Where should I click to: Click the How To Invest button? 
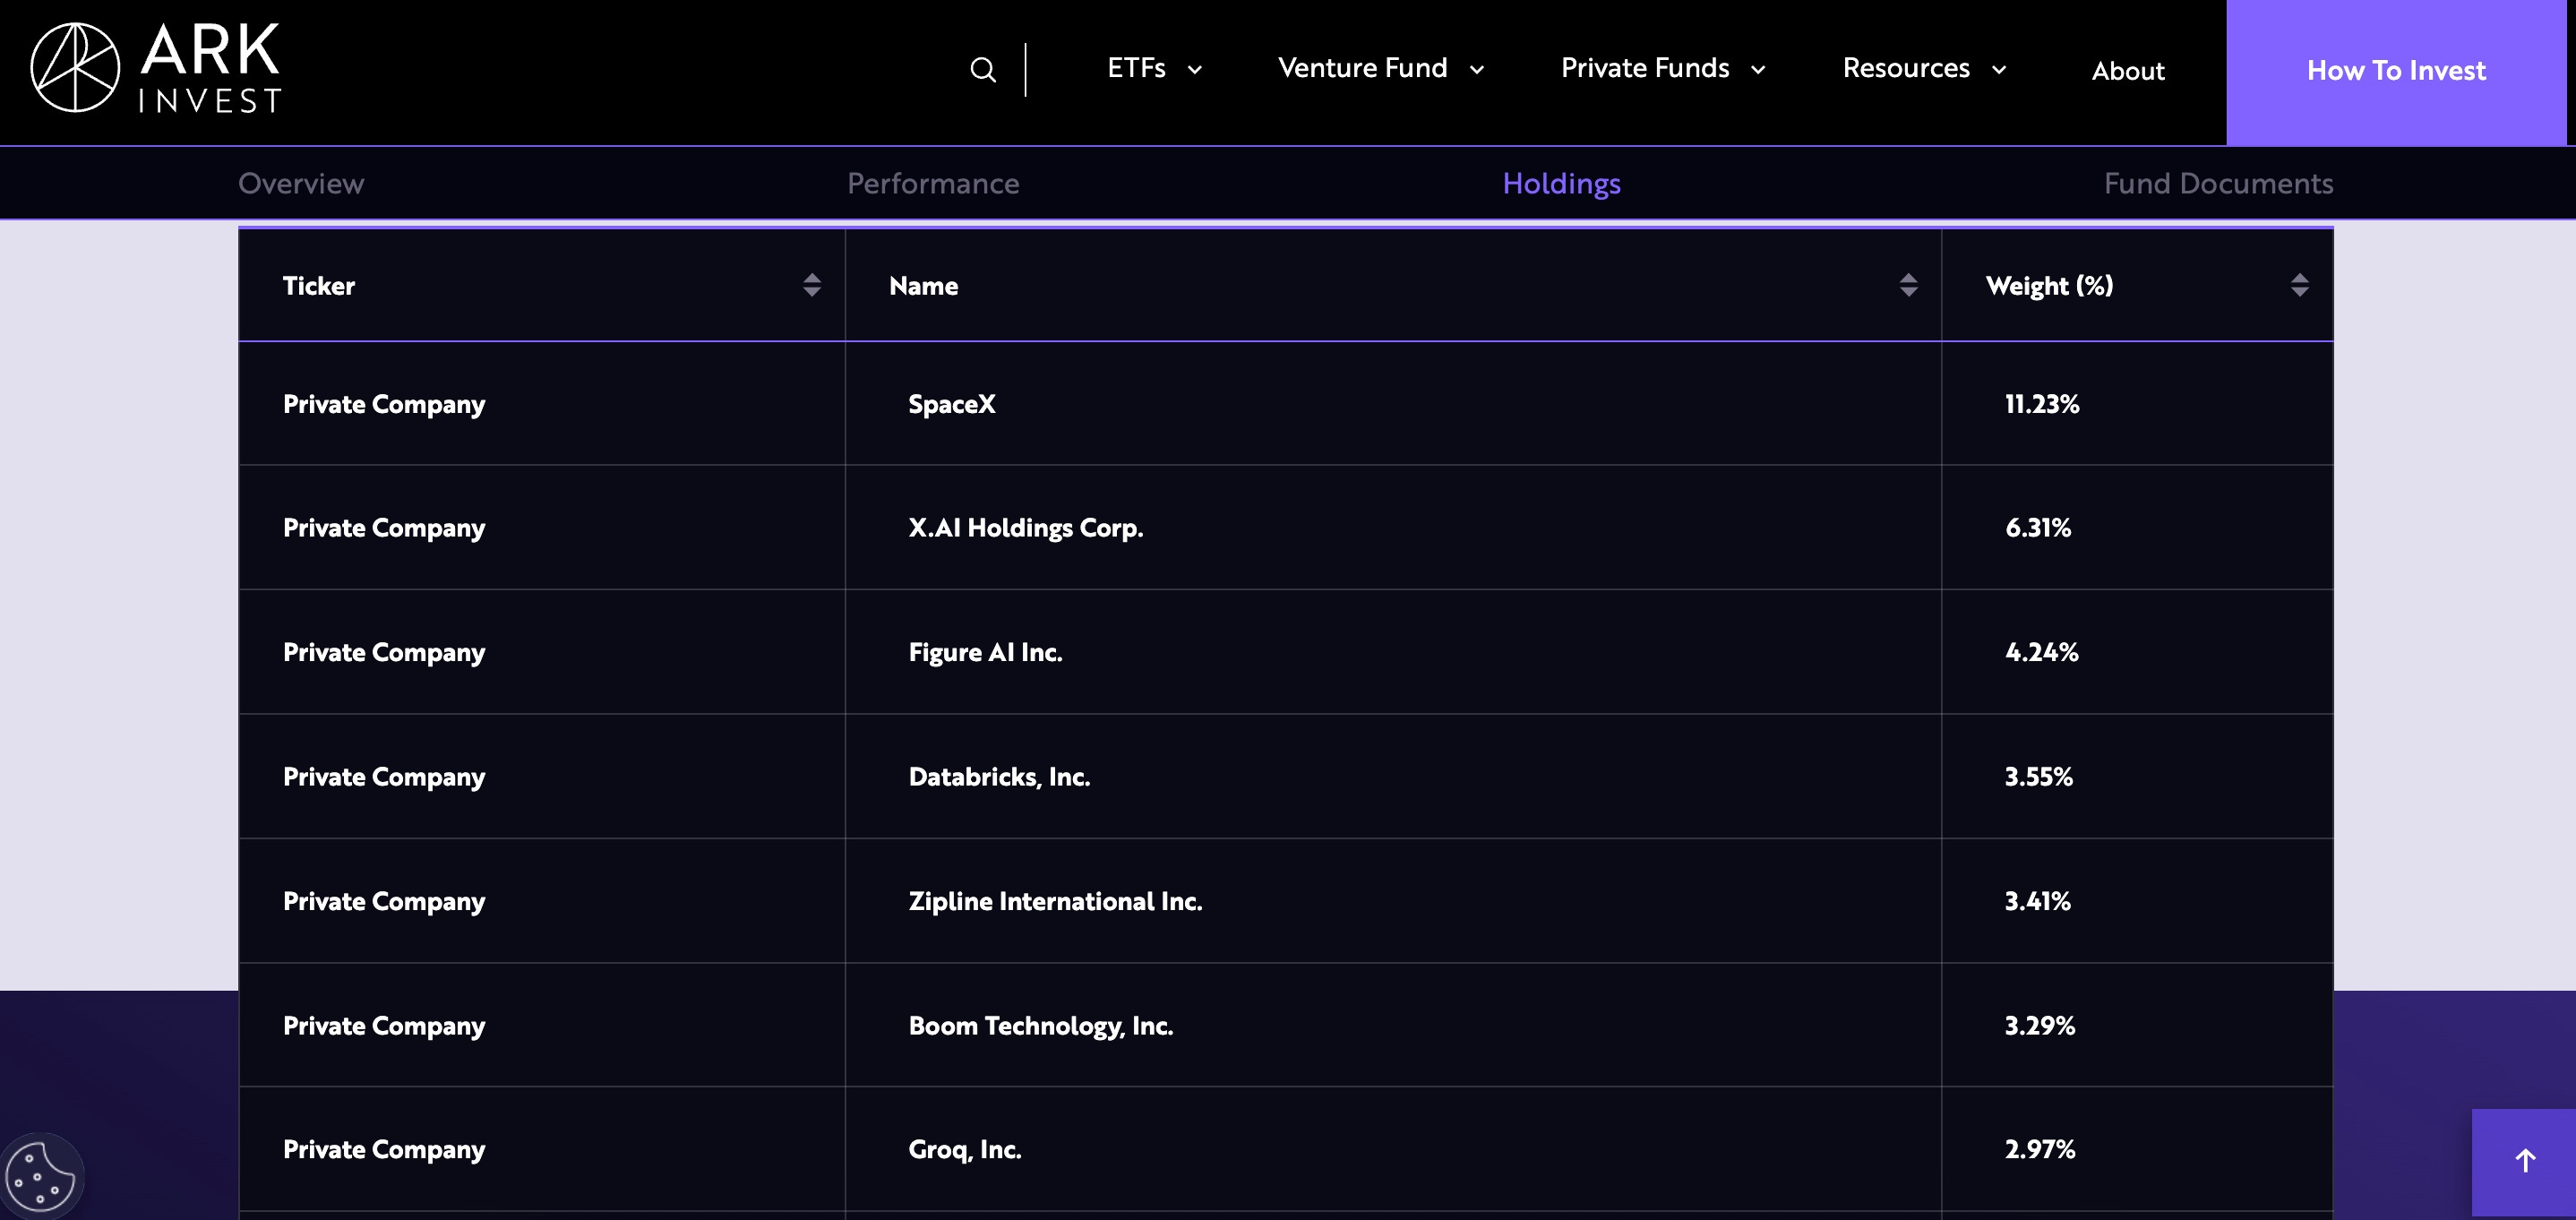tap(2395, 71)
